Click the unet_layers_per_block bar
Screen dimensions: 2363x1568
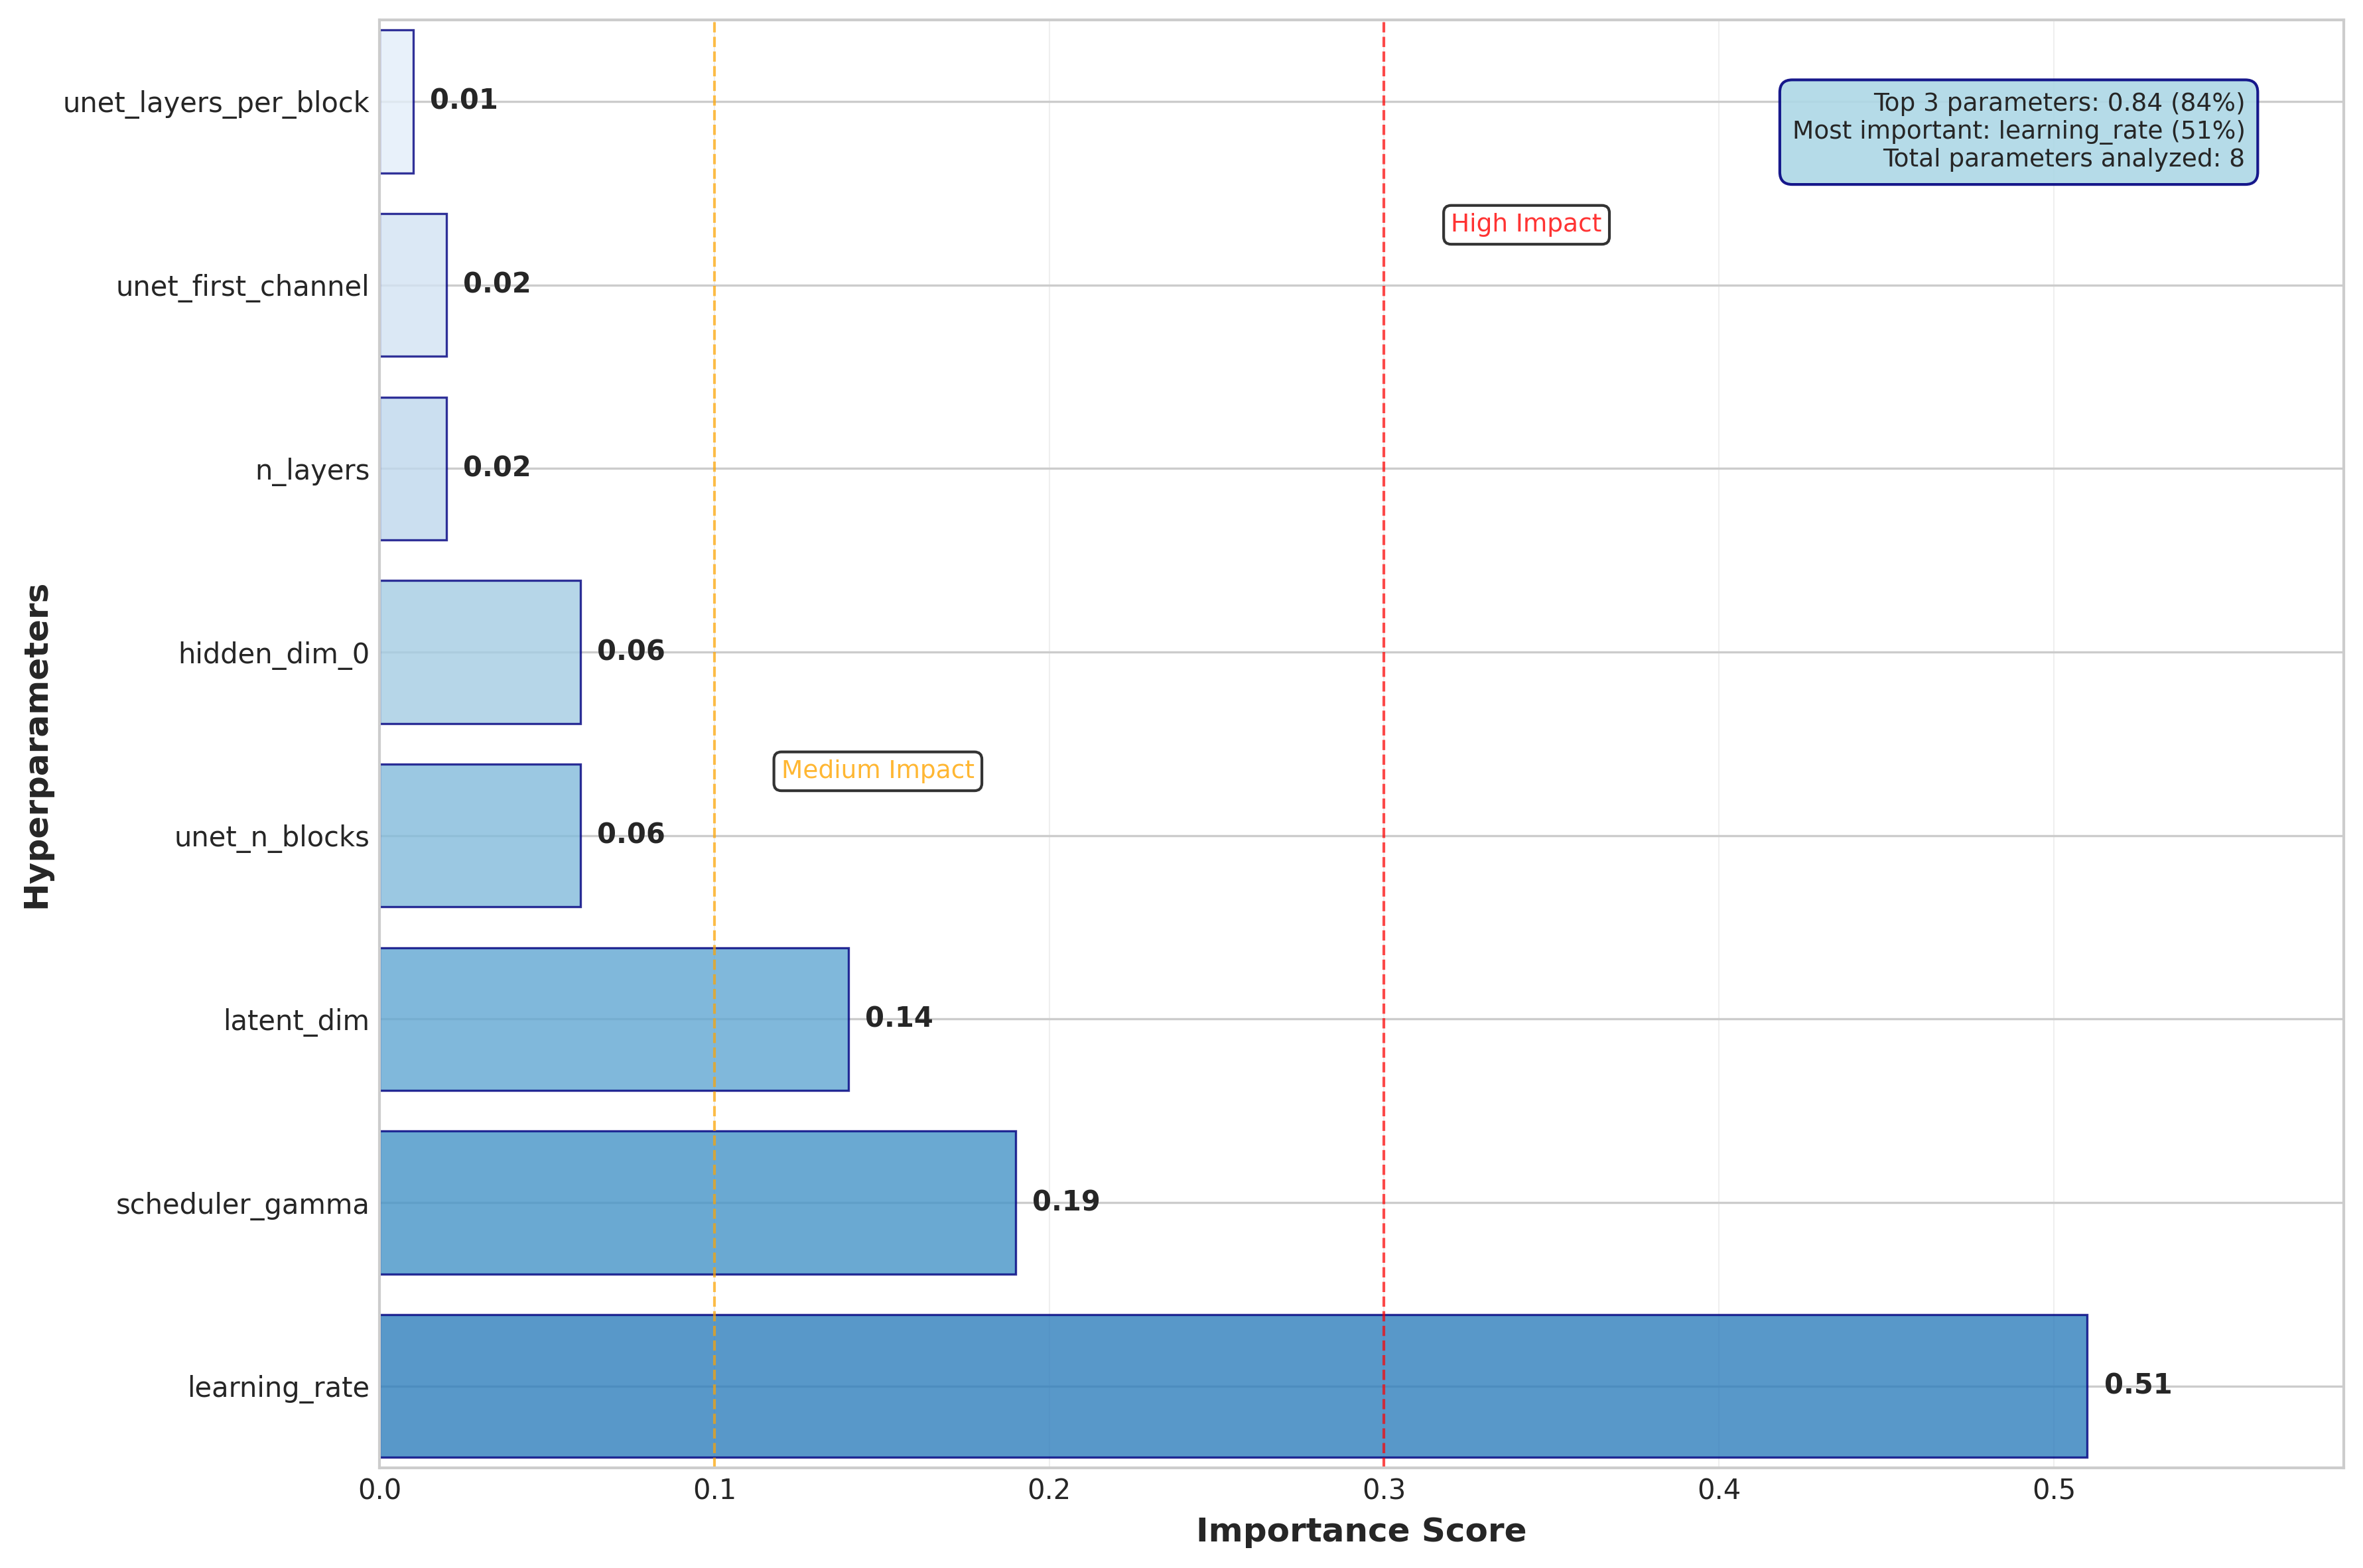397,102
